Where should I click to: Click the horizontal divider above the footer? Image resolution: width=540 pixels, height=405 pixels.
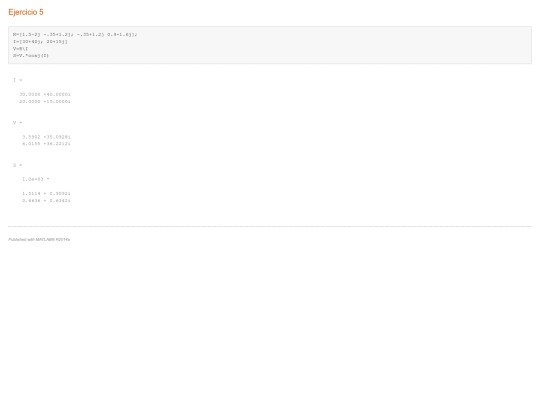click(270, 226)
